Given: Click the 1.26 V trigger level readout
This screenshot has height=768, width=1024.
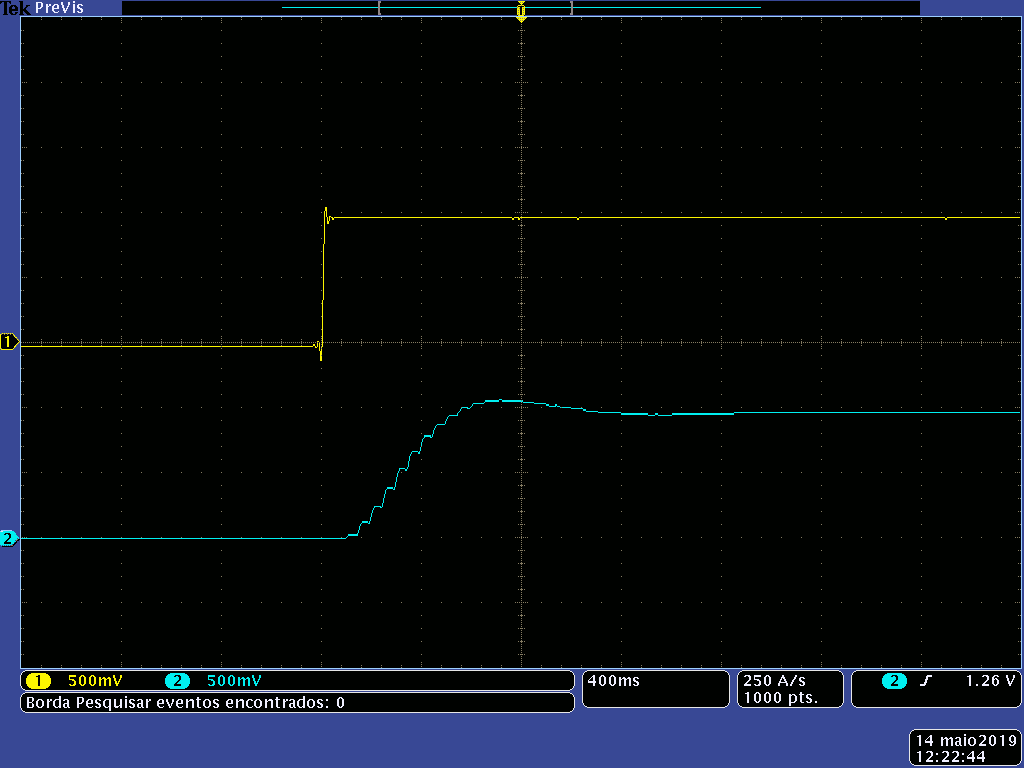Looking at the screenshot, I should tap(990, 681).
